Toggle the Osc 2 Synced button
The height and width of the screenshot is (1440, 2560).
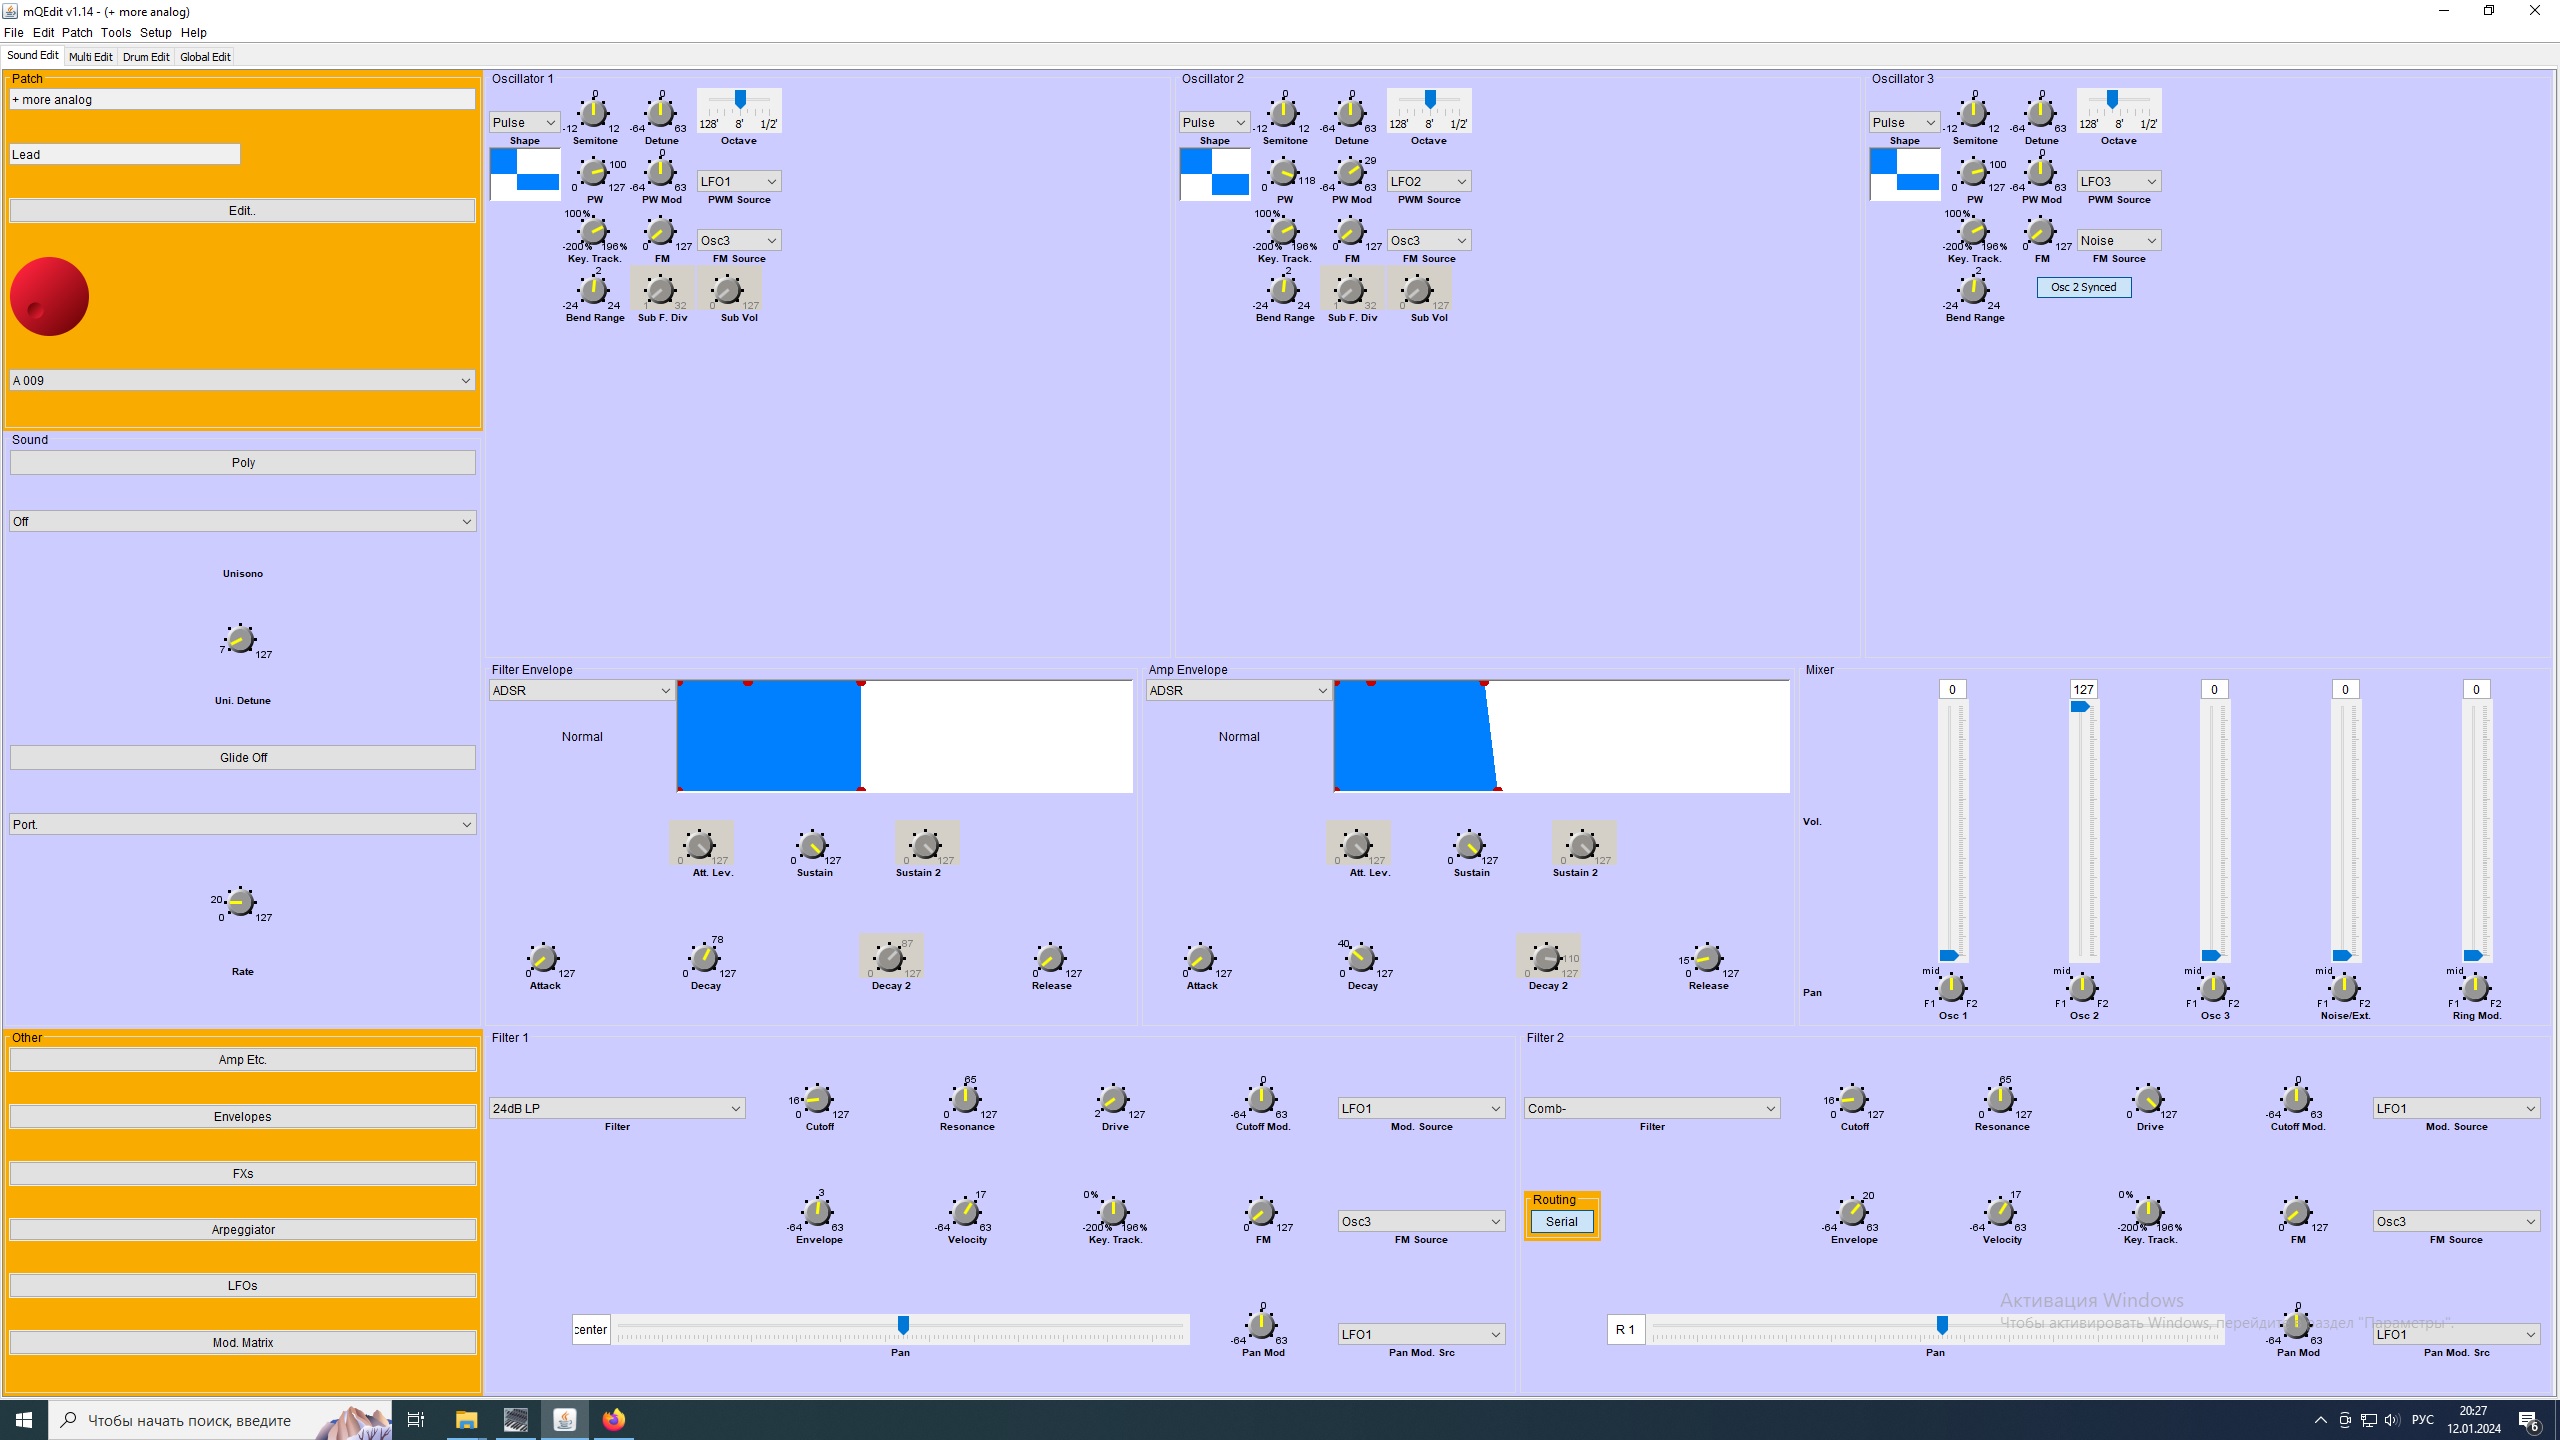pos(2083,287)
